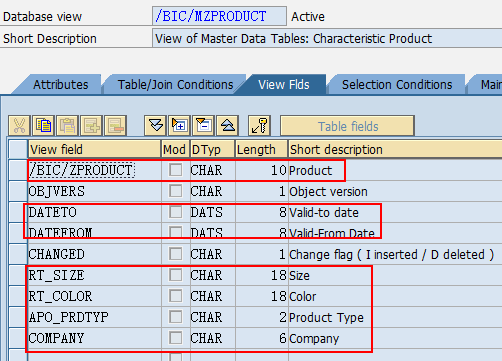The width and height of the screenshot is (502, 361).
Task: Click row selector for COMPANY row
Action: point(18,338)
